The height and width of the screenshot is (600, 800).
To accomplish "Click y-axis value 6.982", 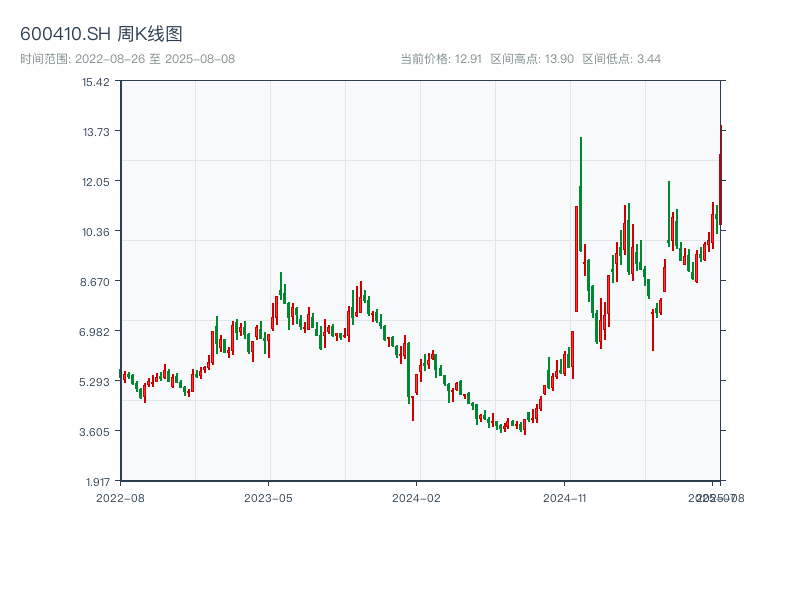I will (x=95, y=332).
